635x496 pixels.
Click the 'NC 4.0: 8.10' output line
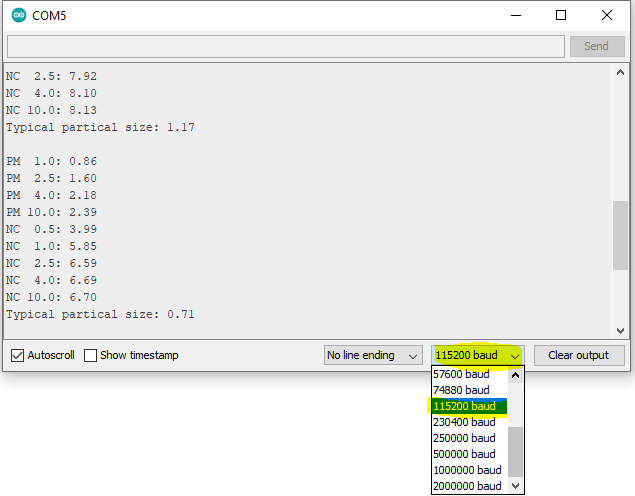point(51,93)
